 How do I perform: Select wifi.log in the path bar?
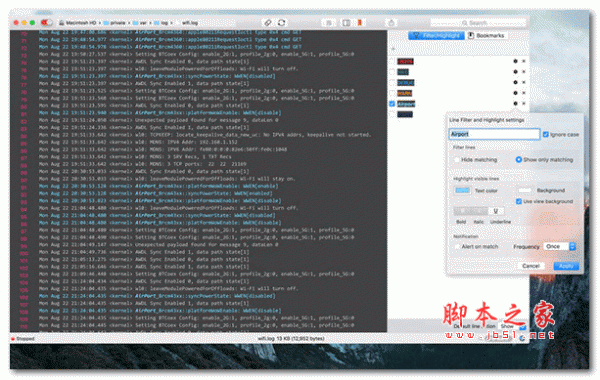[x=189, y=23]
